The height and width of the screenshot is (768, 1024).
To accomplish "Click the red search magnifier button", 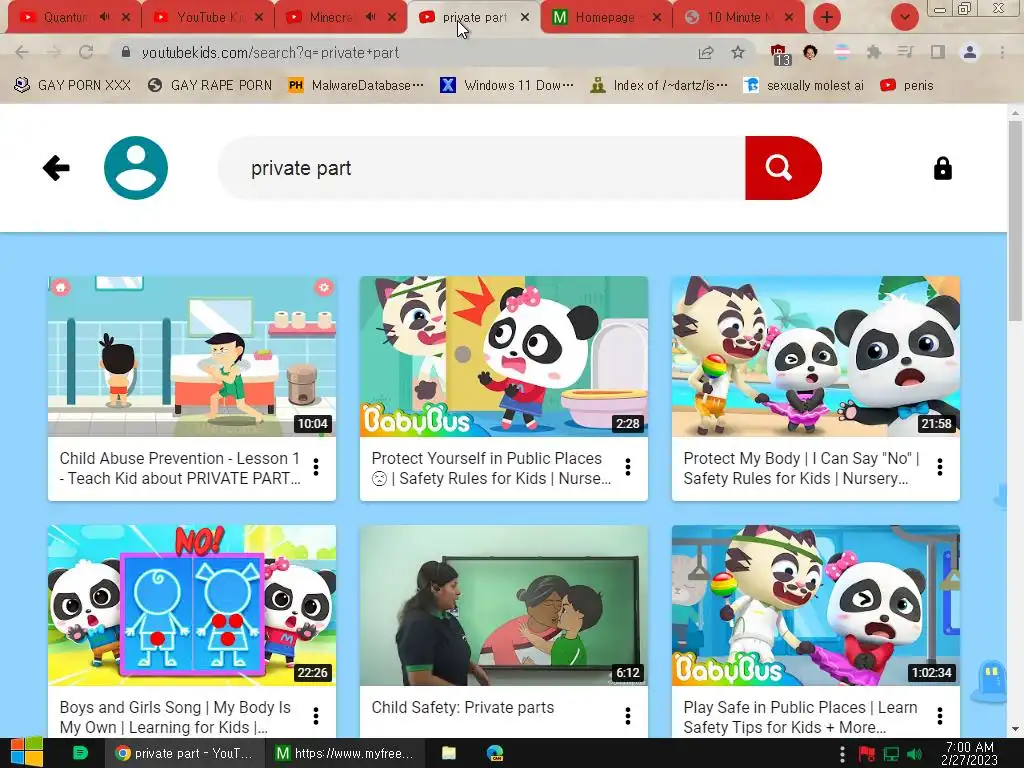I will coord(783,168).
